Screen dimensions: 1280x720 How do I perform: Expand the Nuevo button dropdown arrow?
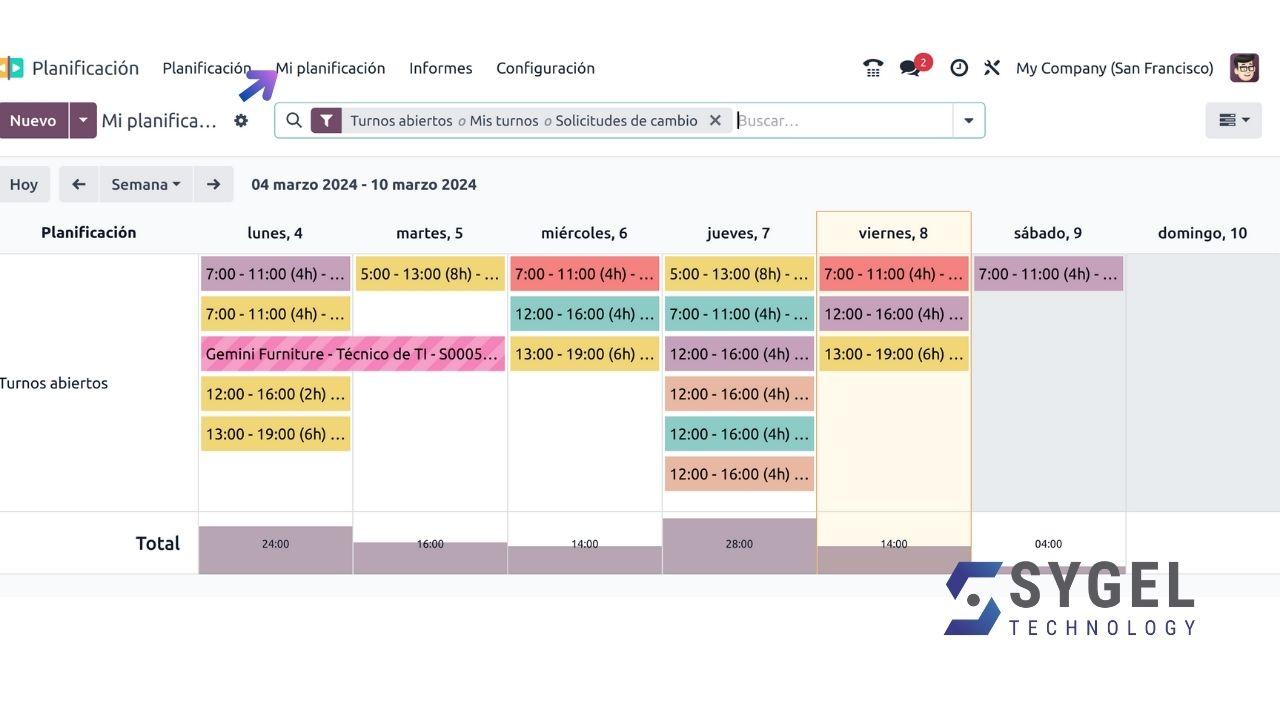[x=83, y=120]
